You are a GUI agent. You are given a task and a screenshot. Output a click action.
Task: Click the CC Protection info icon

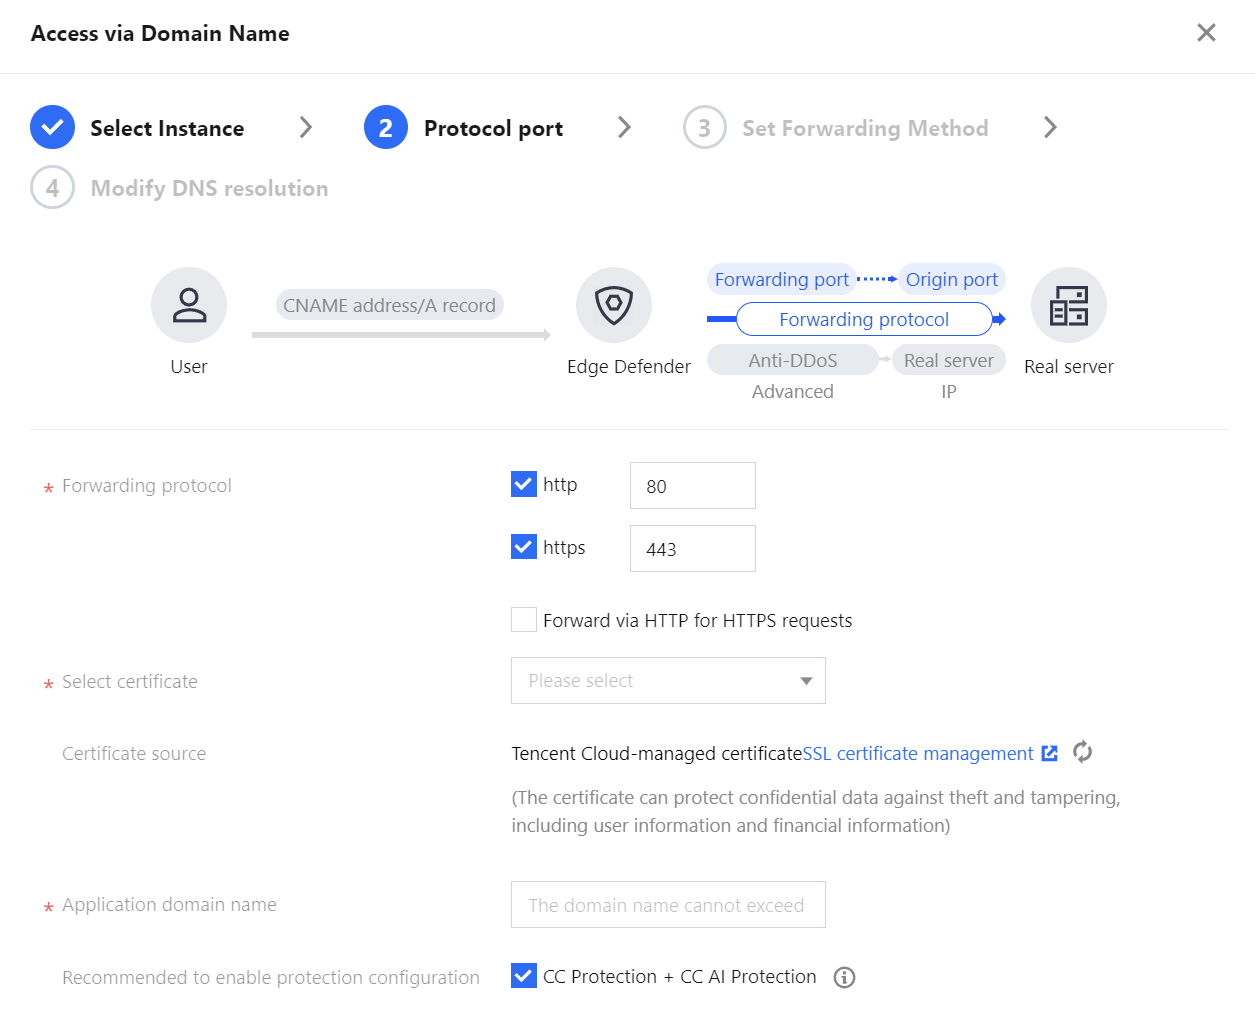(844, 978)
